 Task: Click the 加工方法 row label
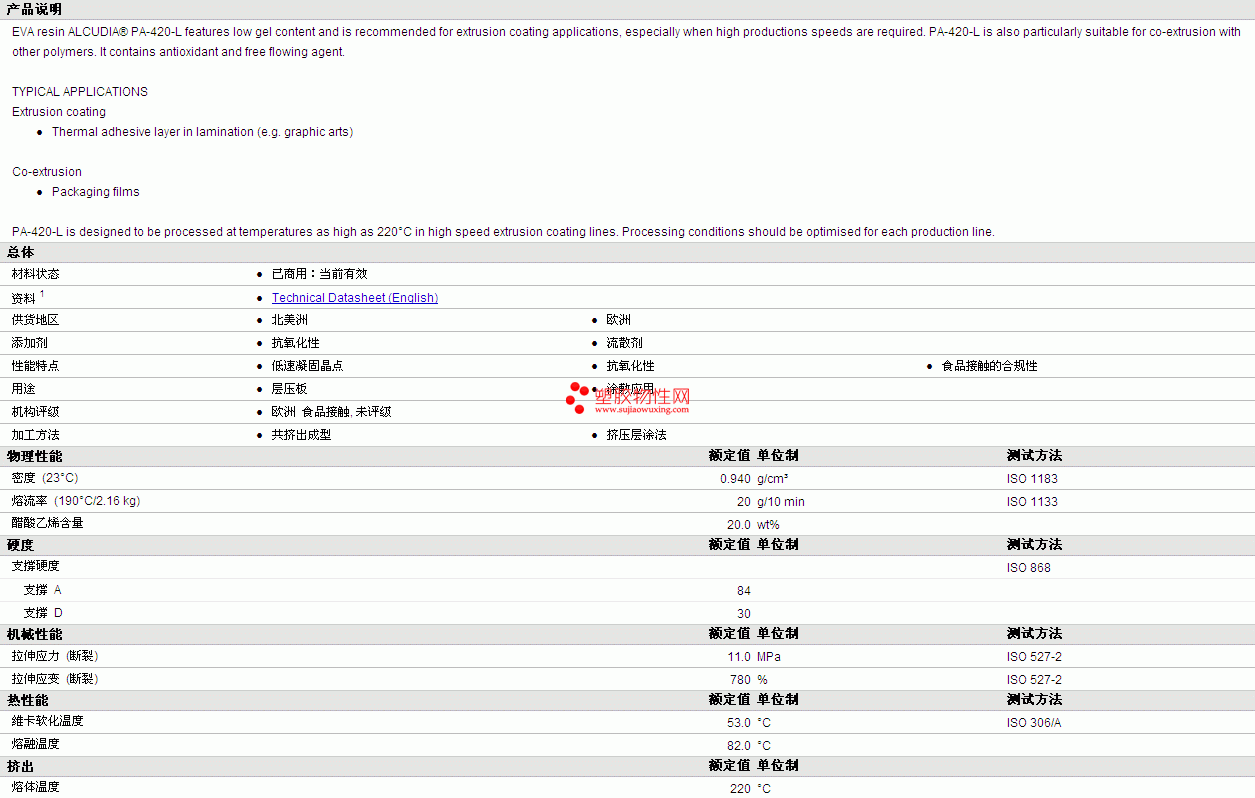[x=36, y=435]
